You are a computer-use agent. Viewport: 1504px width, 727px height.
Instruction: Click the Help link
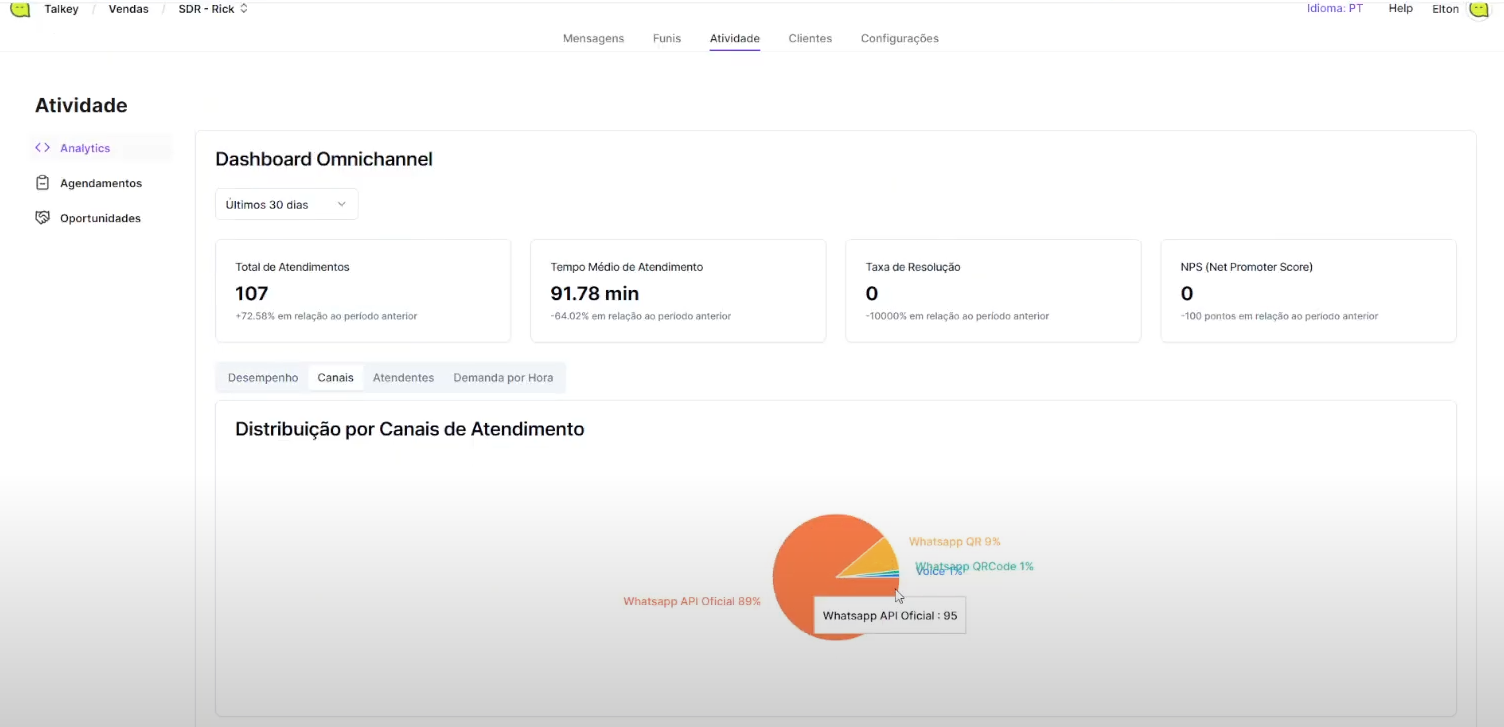click(1400, 8)
